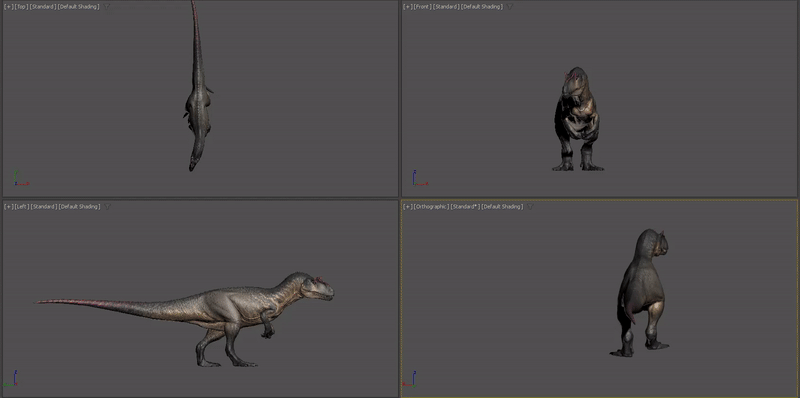Select the axis gizmo in the Orthographic viewport
This screenshot has height=398, width=800.
tap(410, 378)
